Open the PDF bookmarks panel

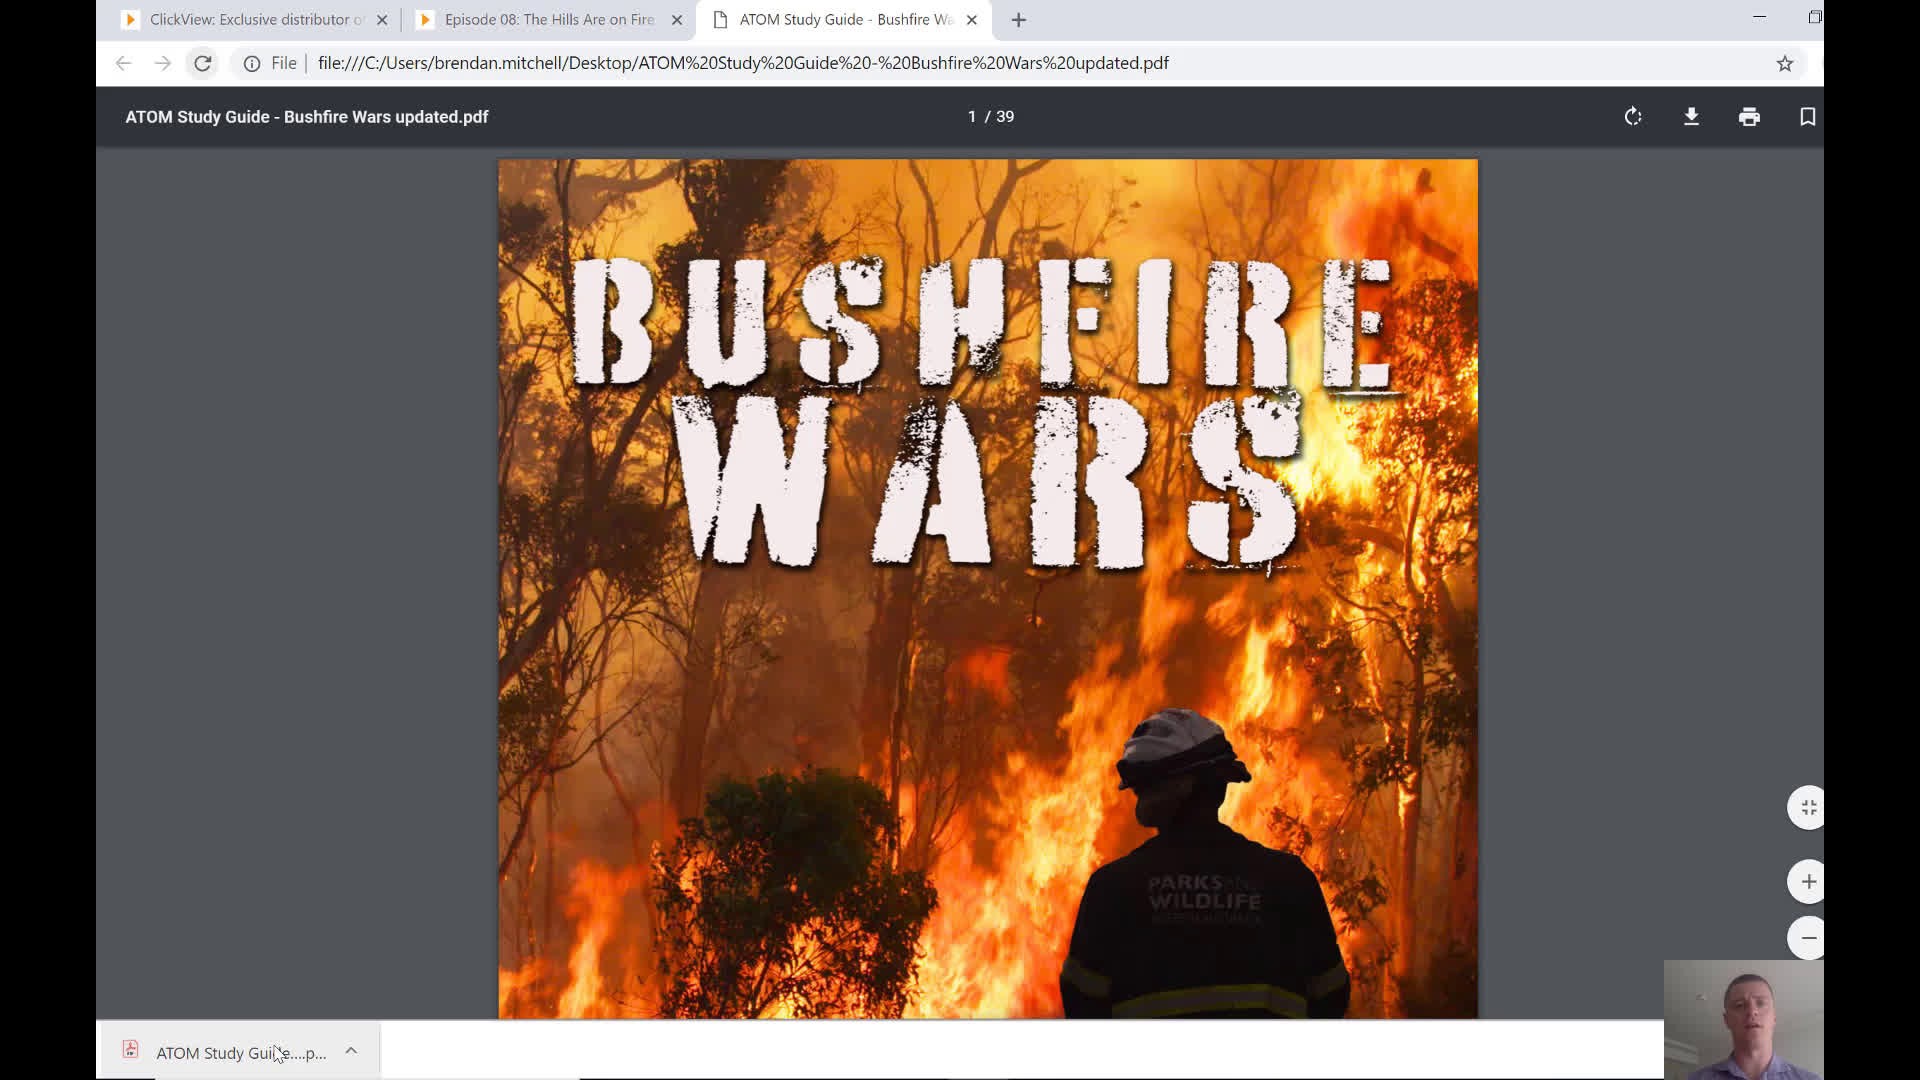1807,117
